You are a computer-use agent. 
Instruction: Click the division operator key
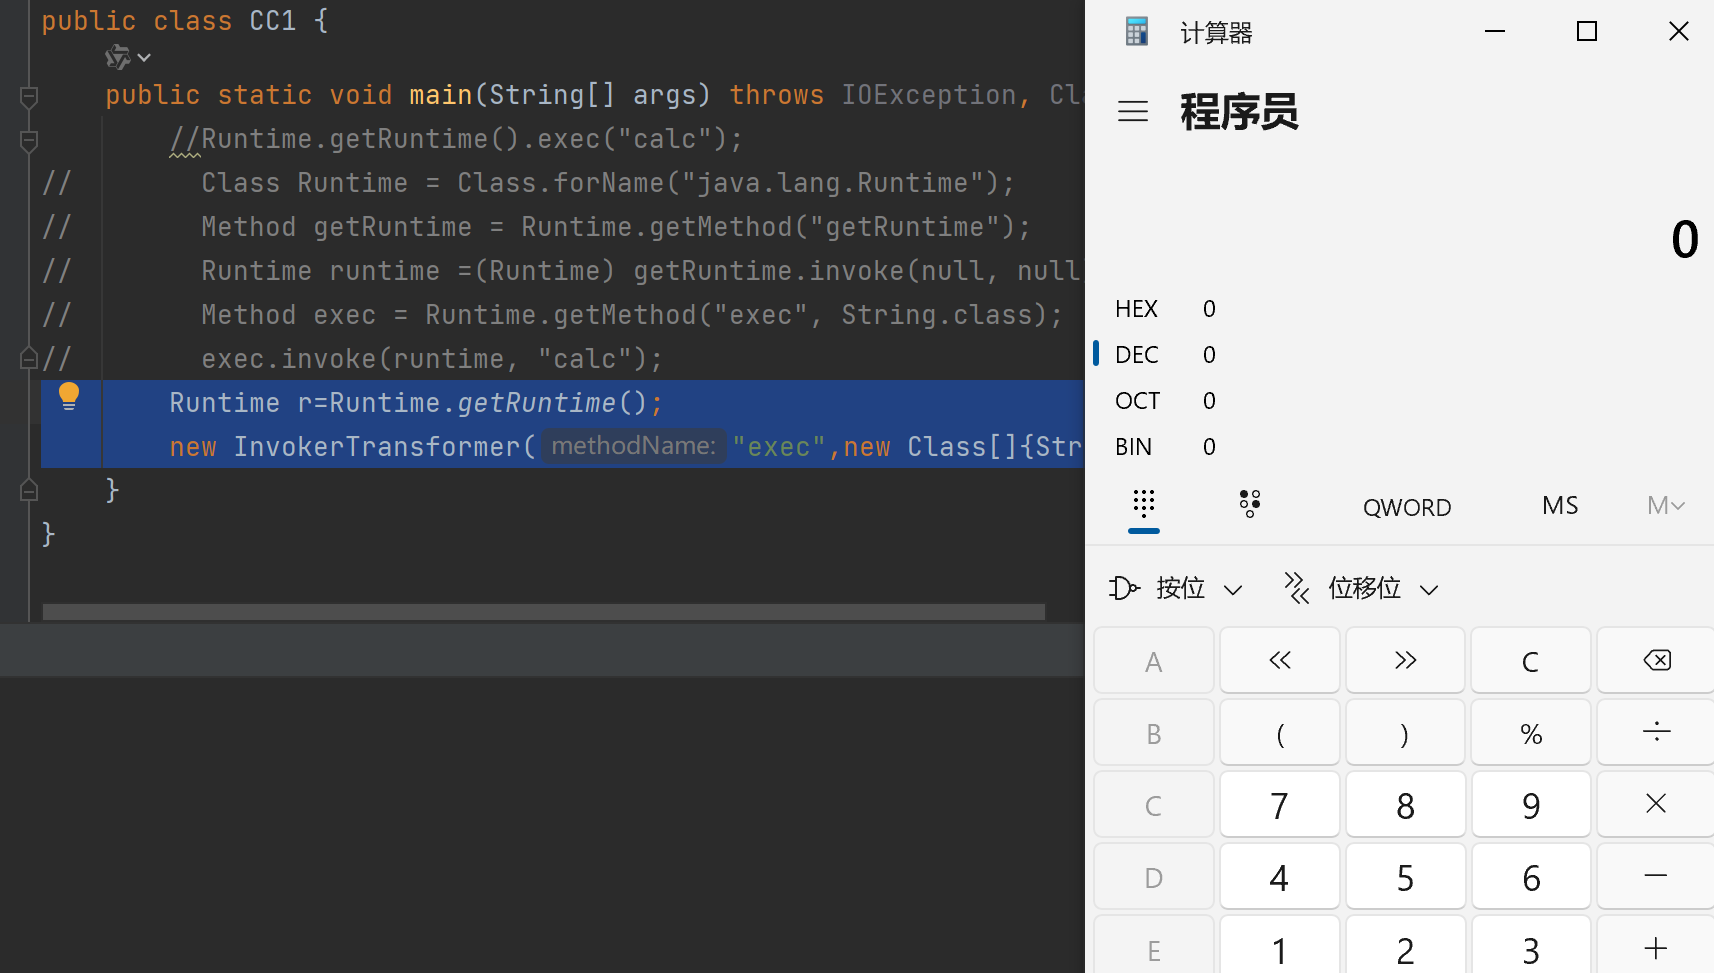[x=1656, y=733]
